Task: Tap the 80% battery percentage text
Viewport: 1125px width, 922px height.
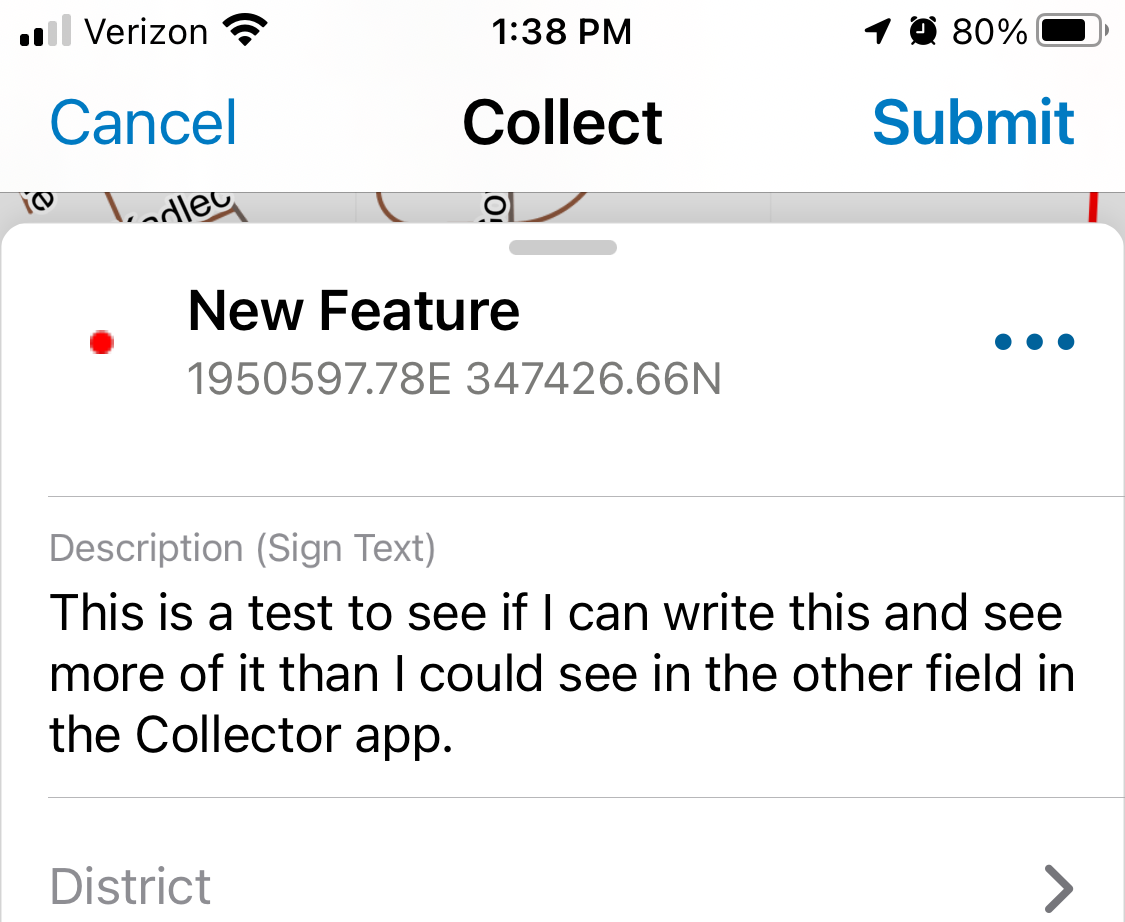Action: tap(988, 31)
